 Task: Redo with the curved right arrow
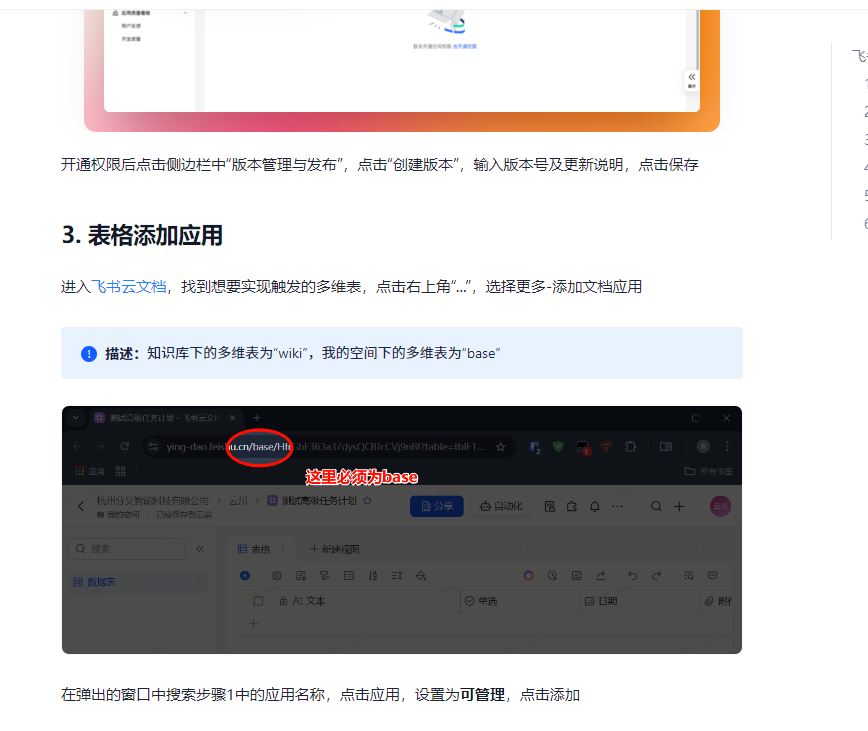pyautogui.click(x=657, y=576)
